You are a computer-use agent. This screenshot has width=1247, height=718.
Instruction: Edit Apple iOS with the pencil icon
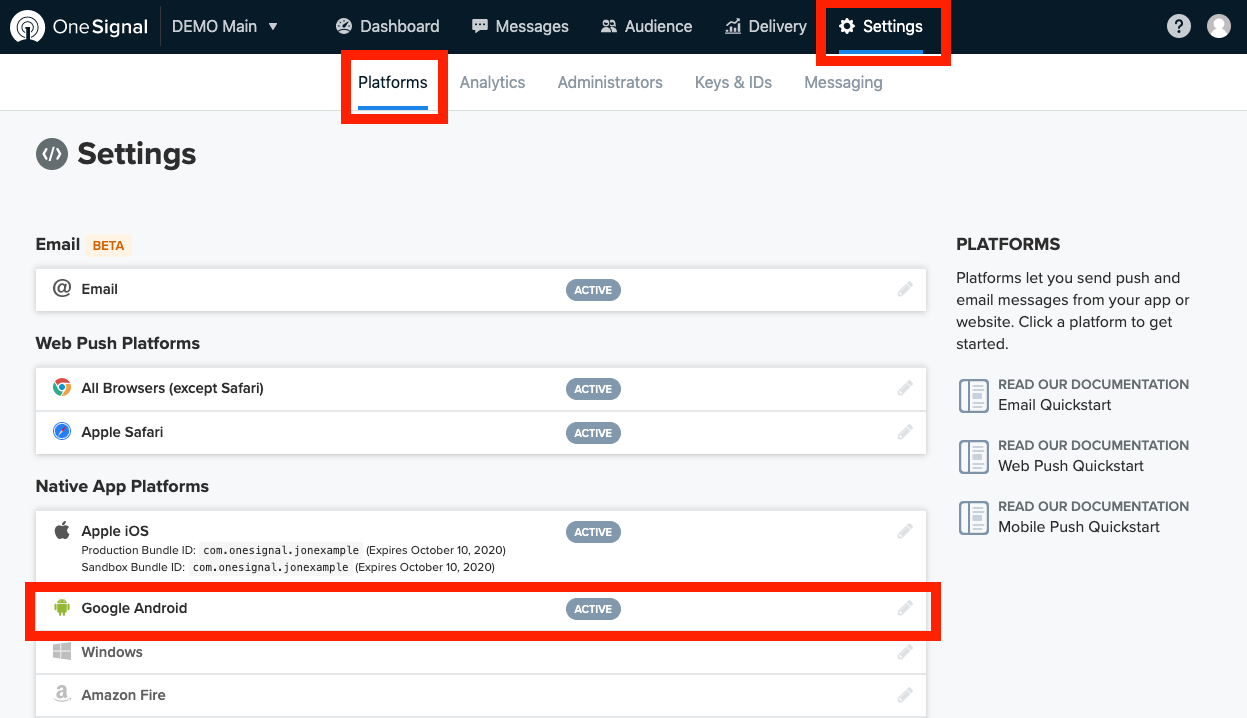(x=905, y=531)
